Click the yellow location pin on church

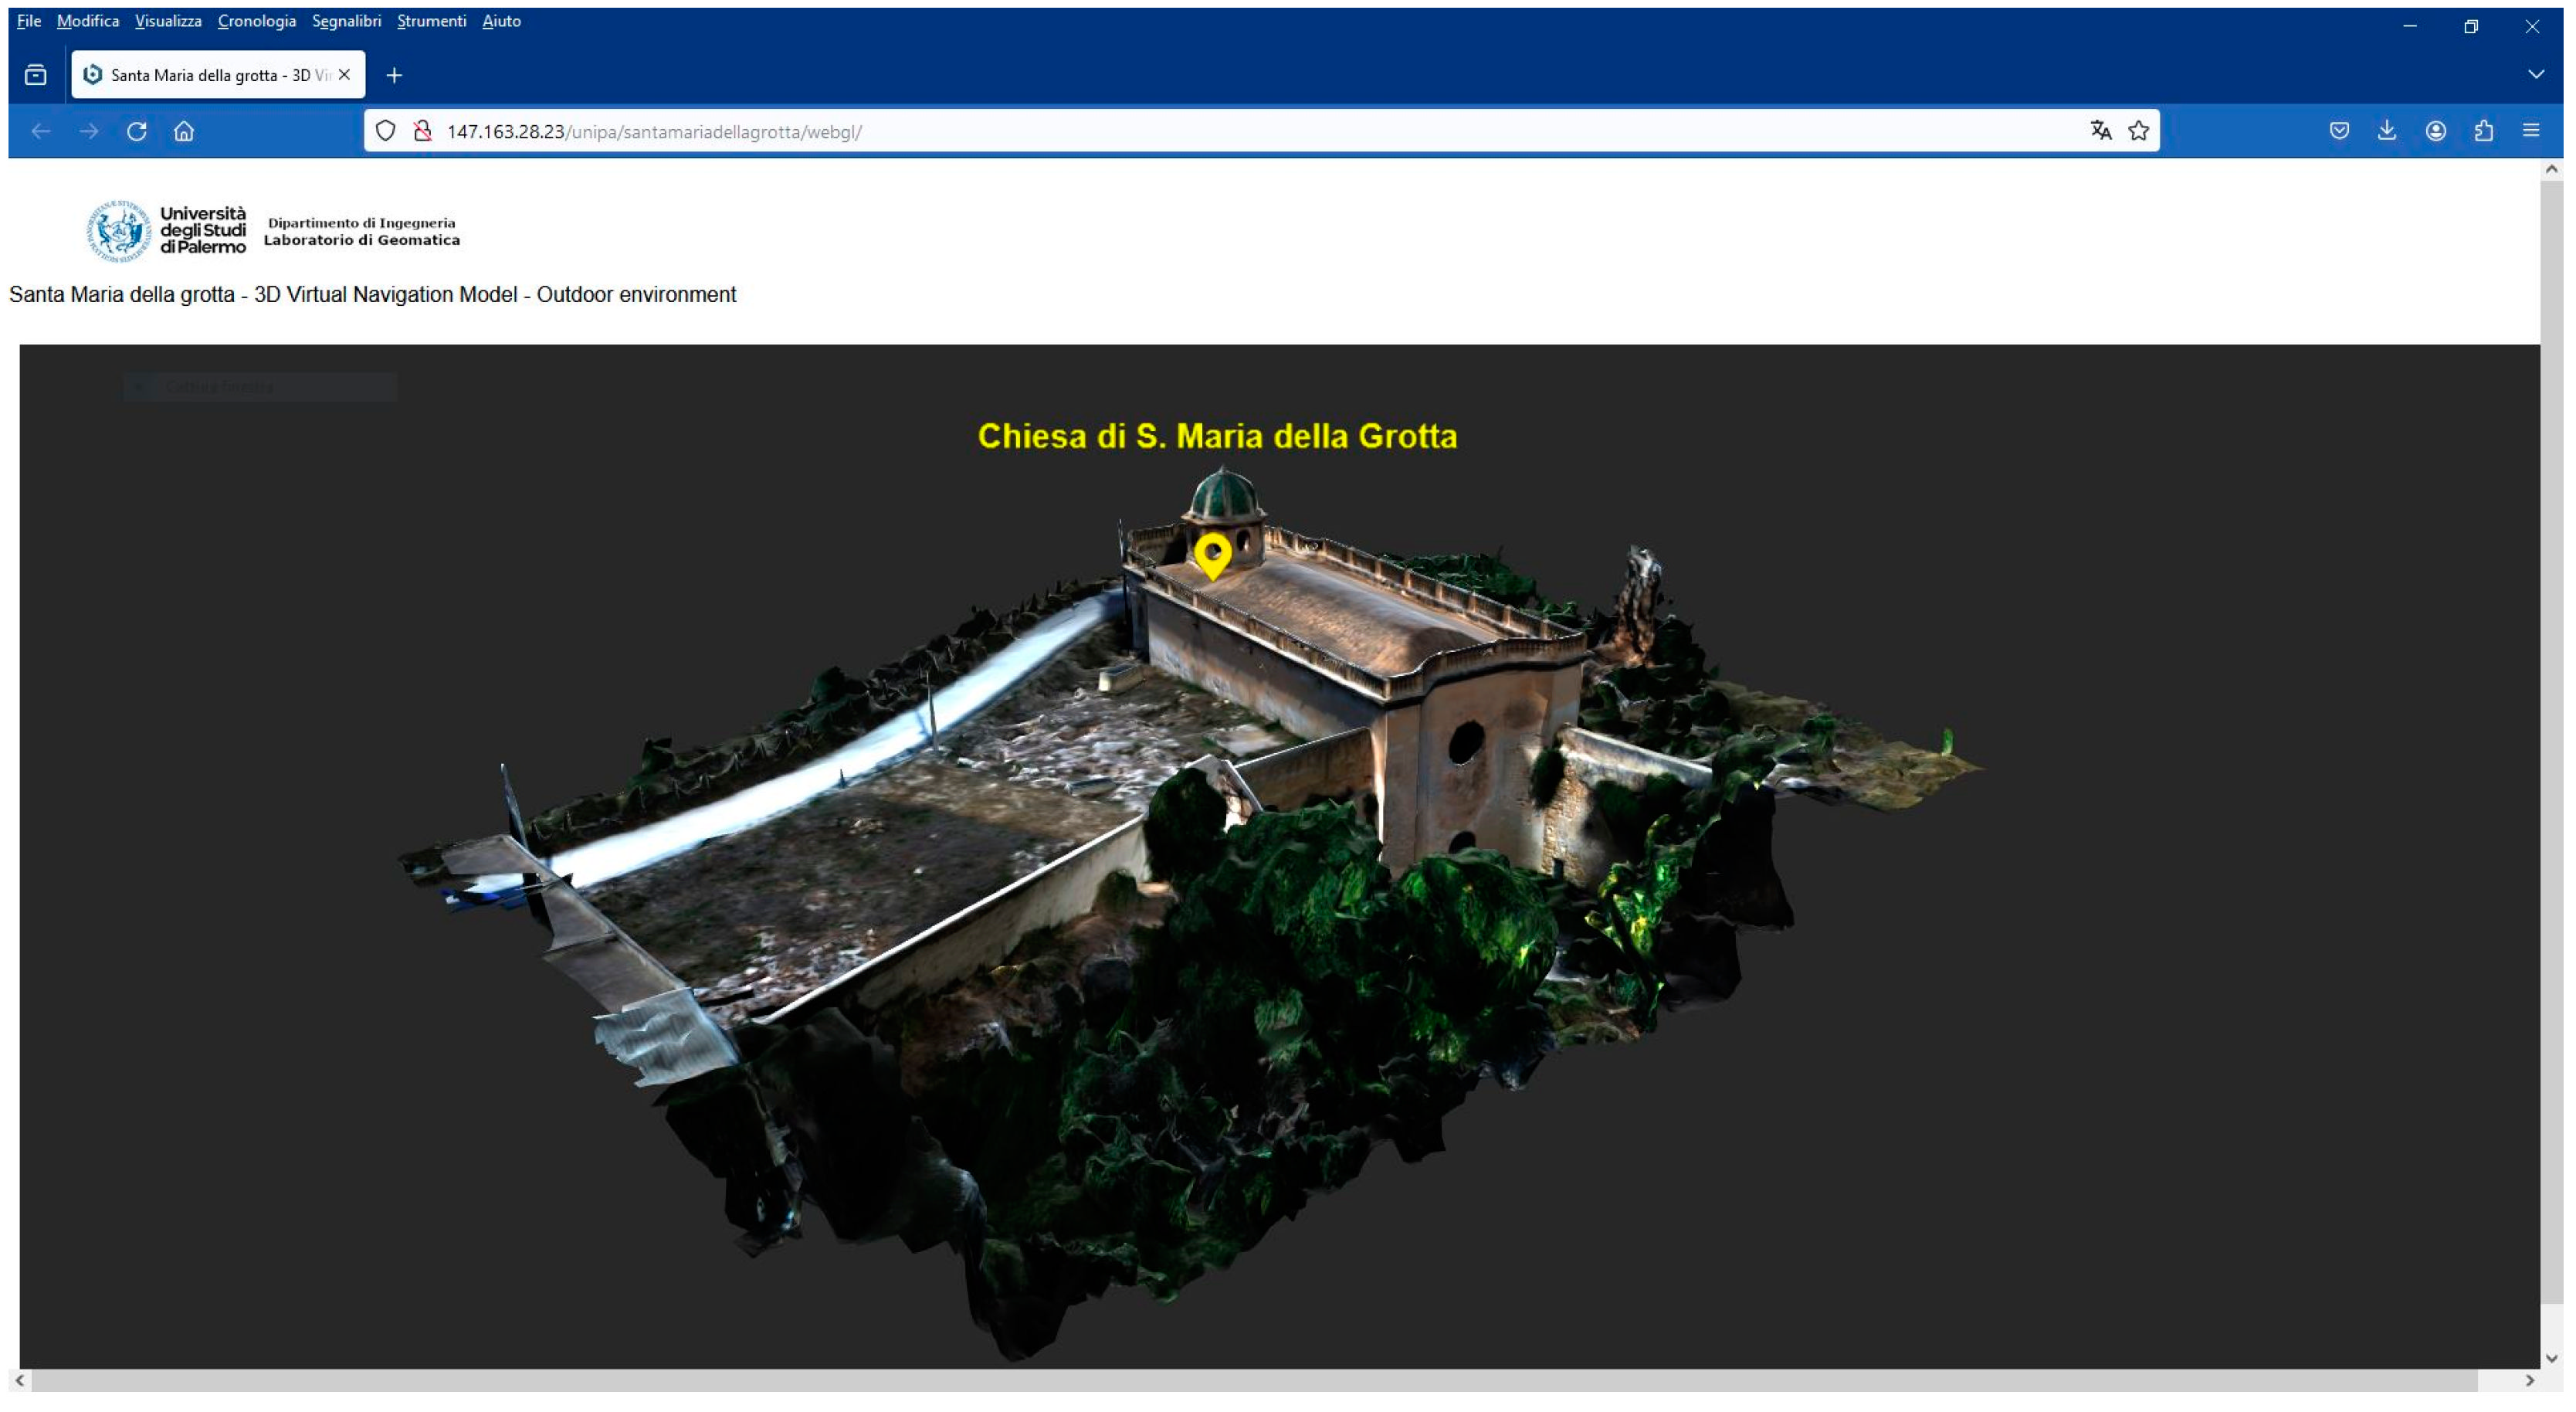click(x=1212, y=553)
